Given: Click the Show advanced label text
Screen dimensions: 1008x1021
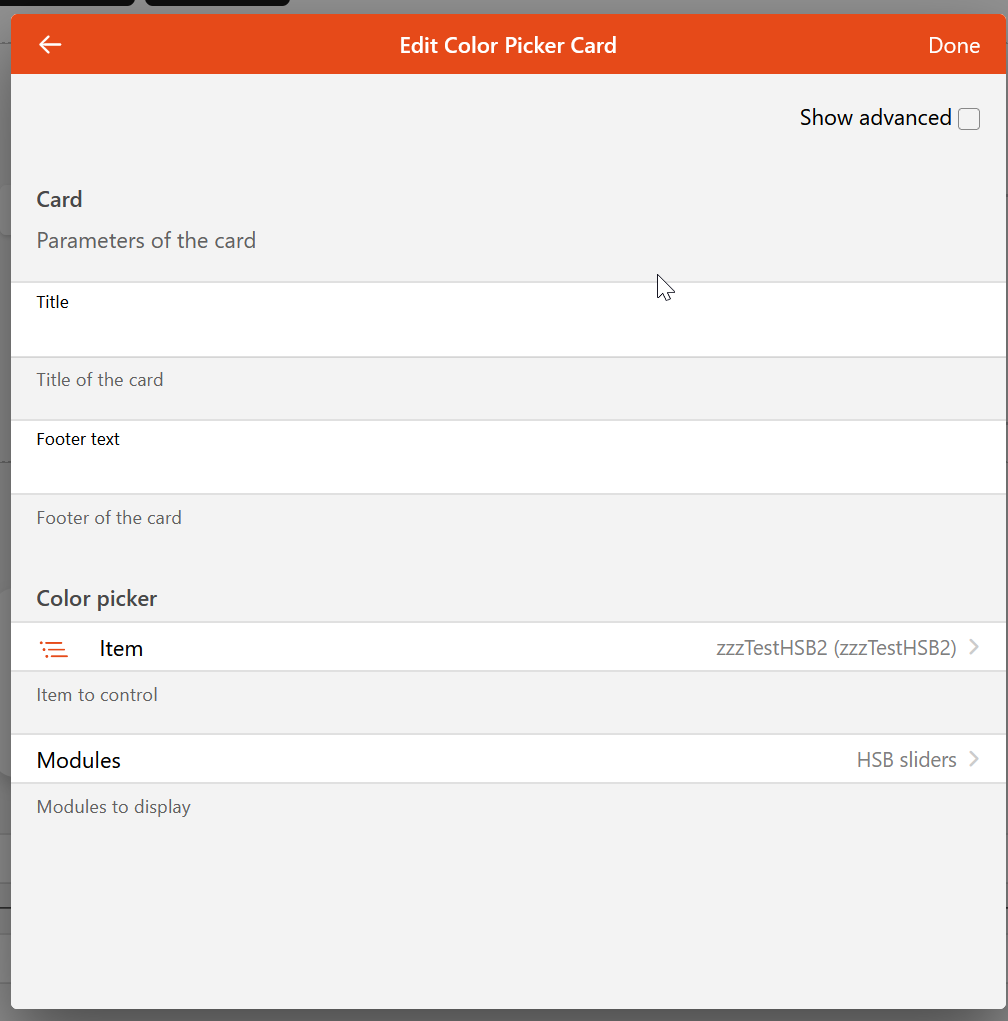Looking at the screenshot, I should [875, 118].
